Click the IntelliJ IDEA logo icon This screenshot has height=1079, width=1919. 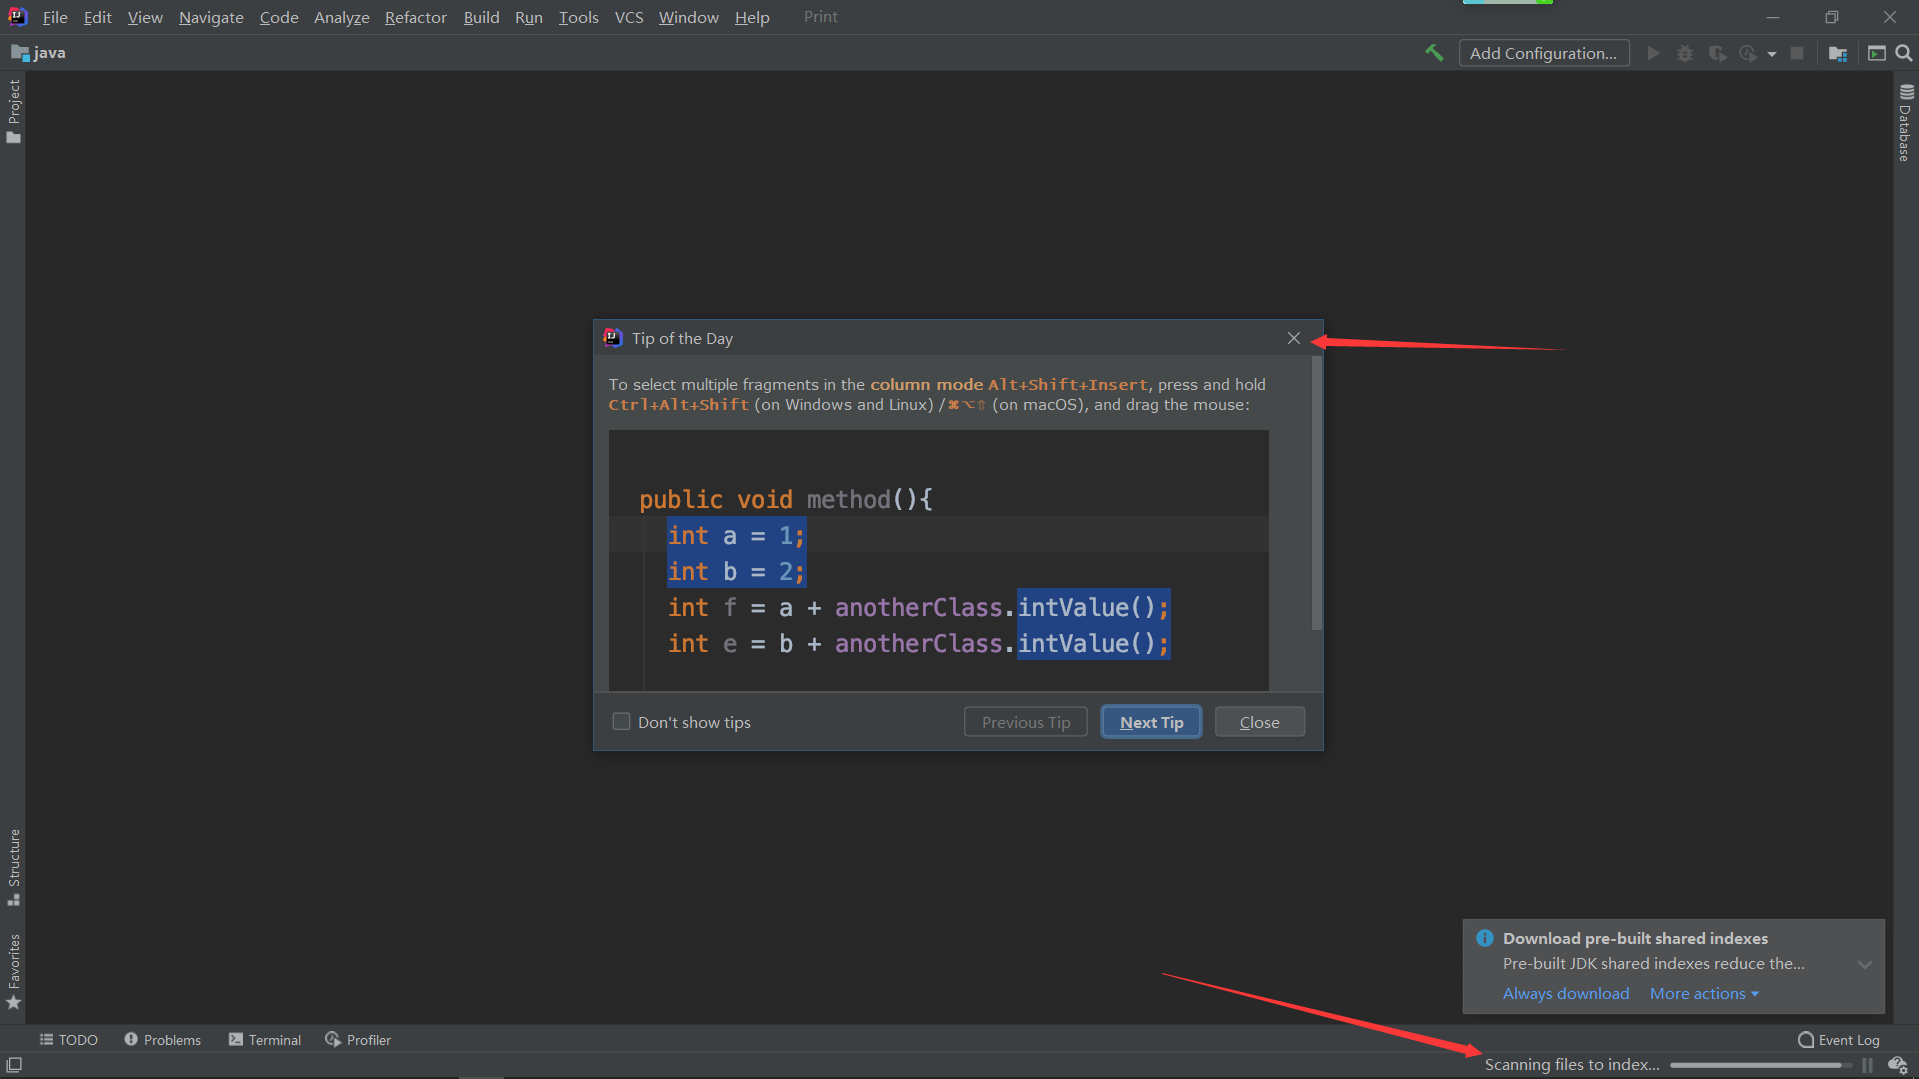(18, 17)
